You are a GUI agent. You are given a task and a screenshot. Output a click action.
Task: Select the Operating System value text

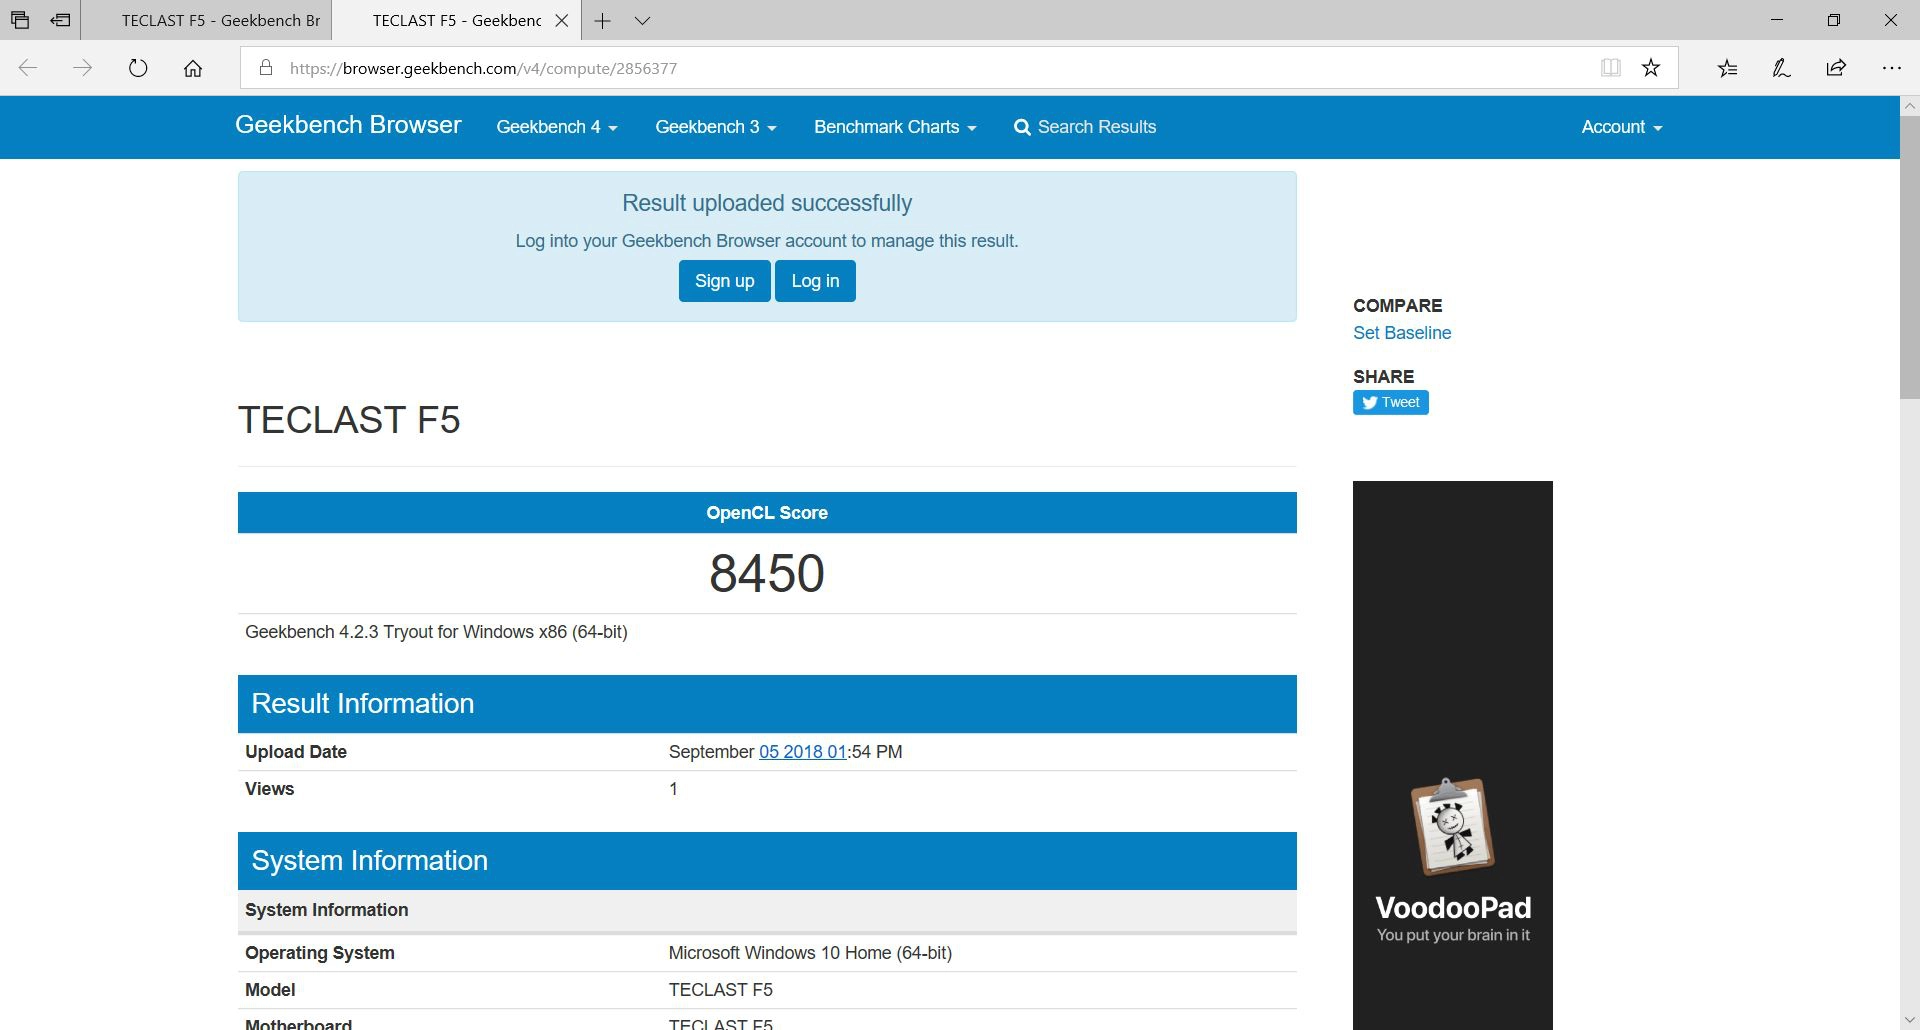pos(810,953)
